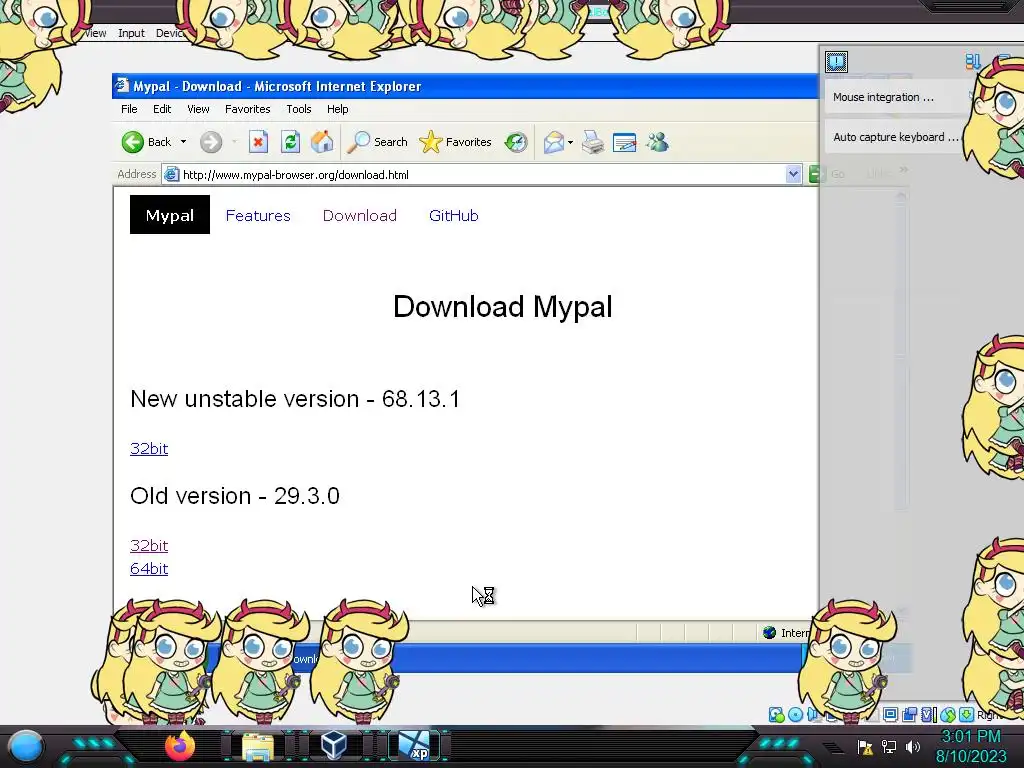Click the Auto capture keyboard notification
Image resolution: width=1024 pixels, height=768 pixels.
click(x=895, y=137)
